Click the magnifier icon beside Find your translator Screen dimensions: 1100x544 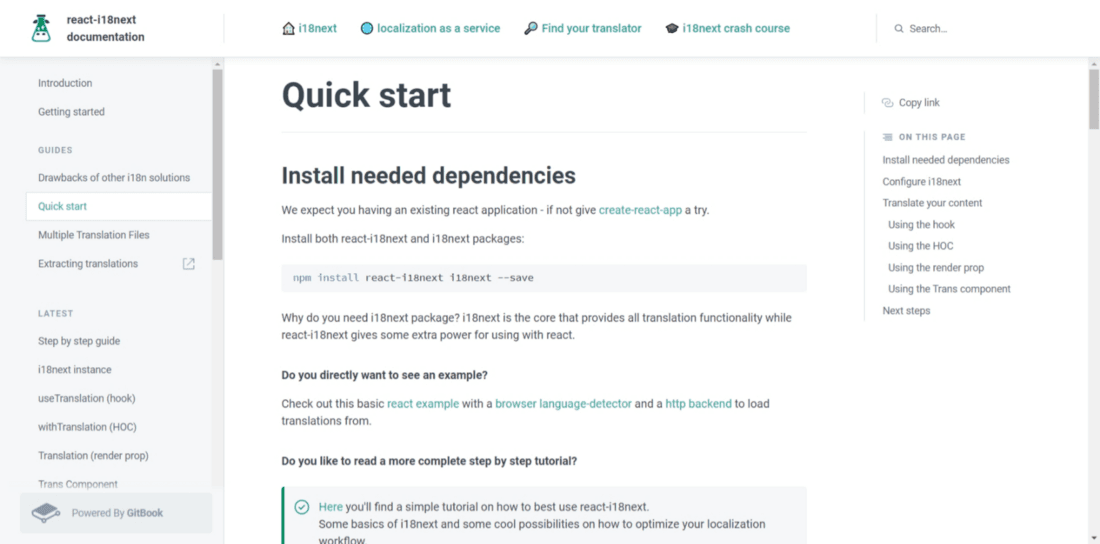point(531,29)
